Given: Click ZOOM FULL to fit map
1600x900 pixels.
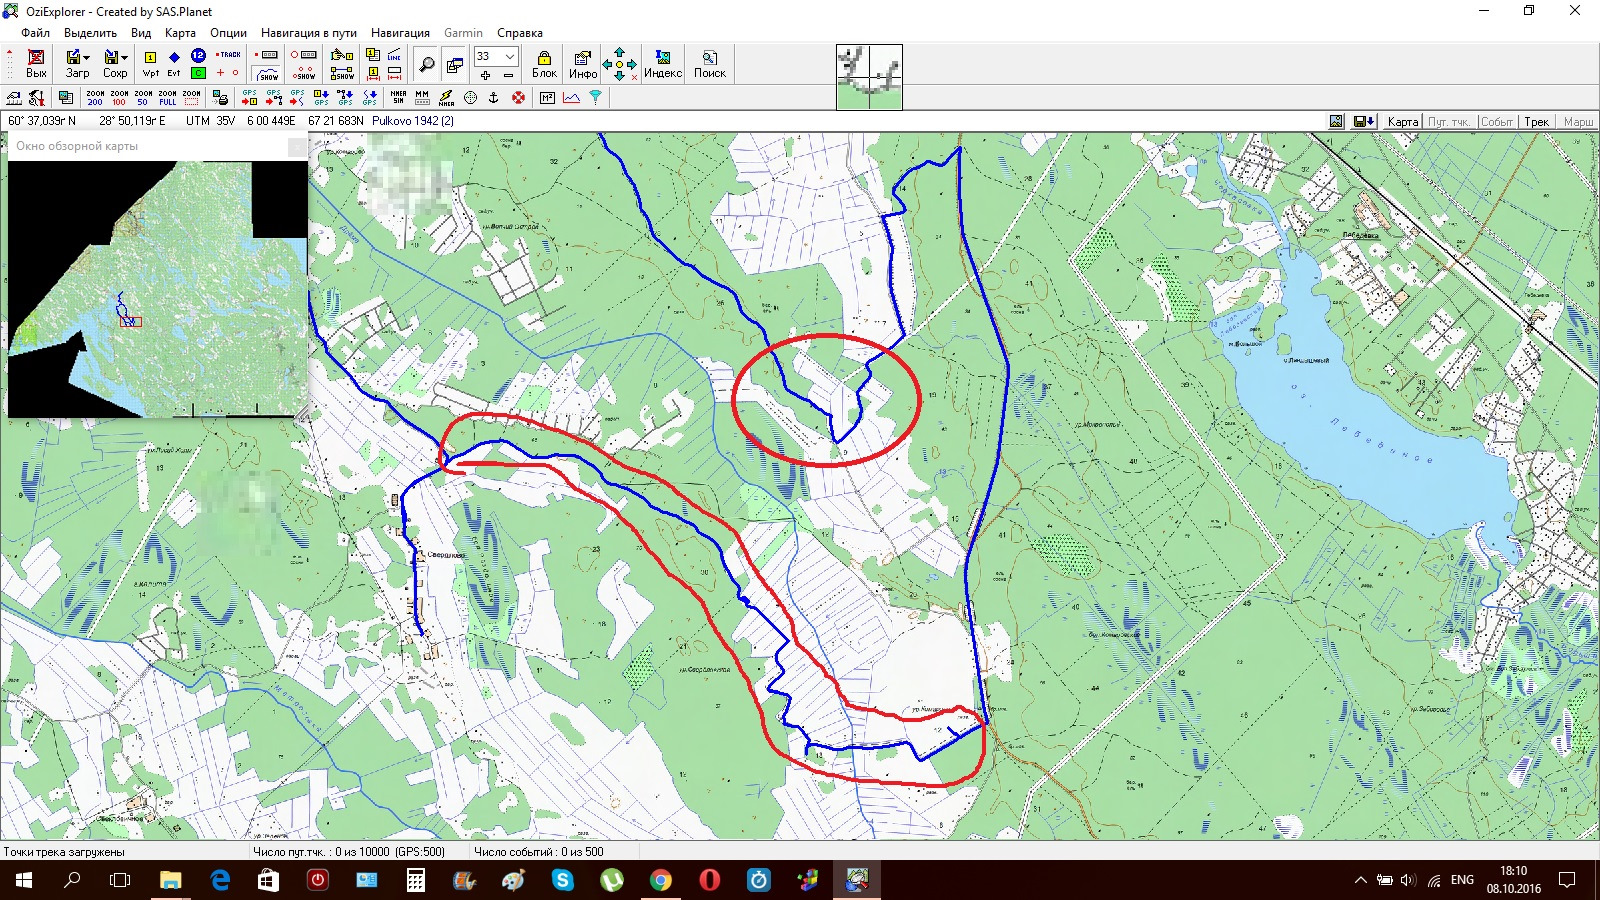Looking at the screenshot, I should point(167,97).
